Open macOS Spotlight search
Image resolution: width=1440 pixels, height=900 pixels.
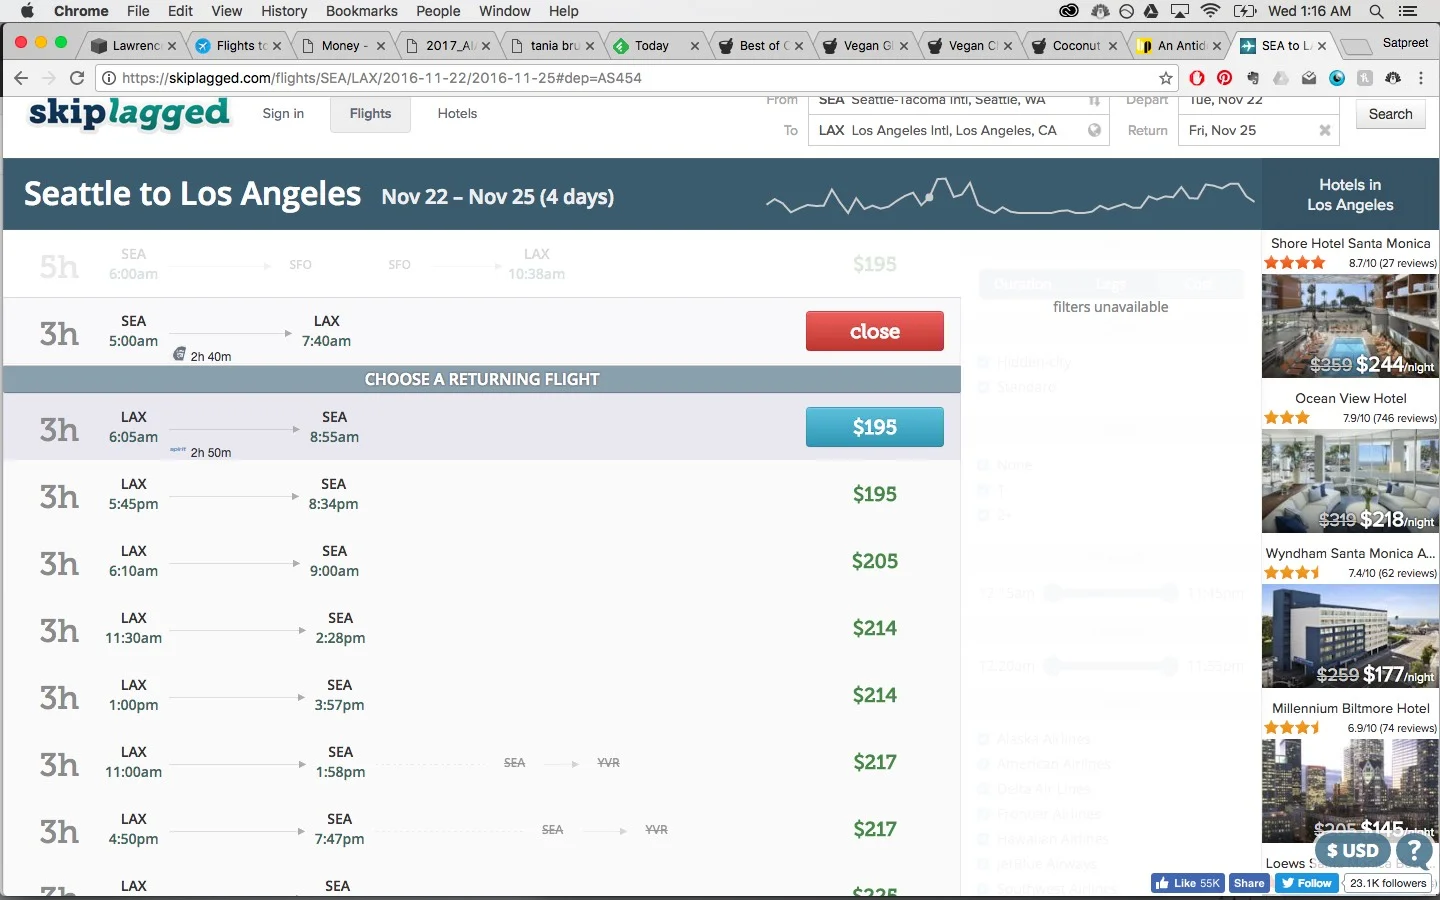pyautogui.click(x=1377, y=11)
